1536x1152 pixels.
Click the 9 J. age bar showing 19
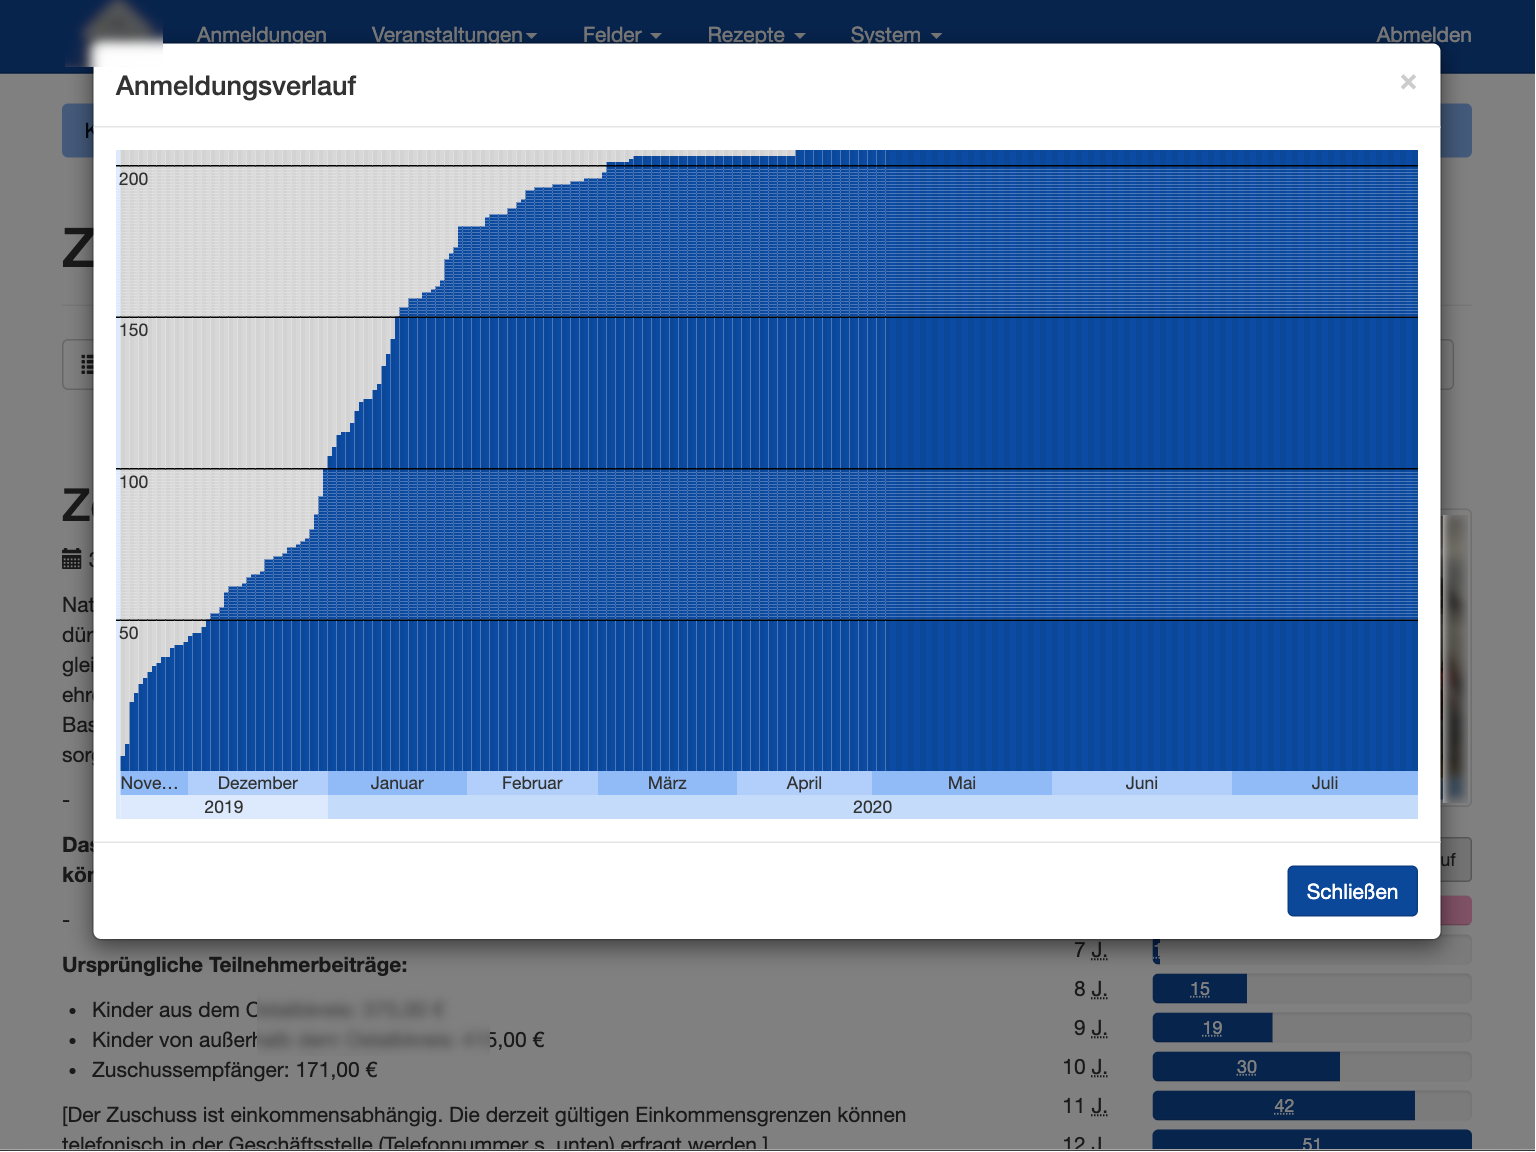1212,1028
